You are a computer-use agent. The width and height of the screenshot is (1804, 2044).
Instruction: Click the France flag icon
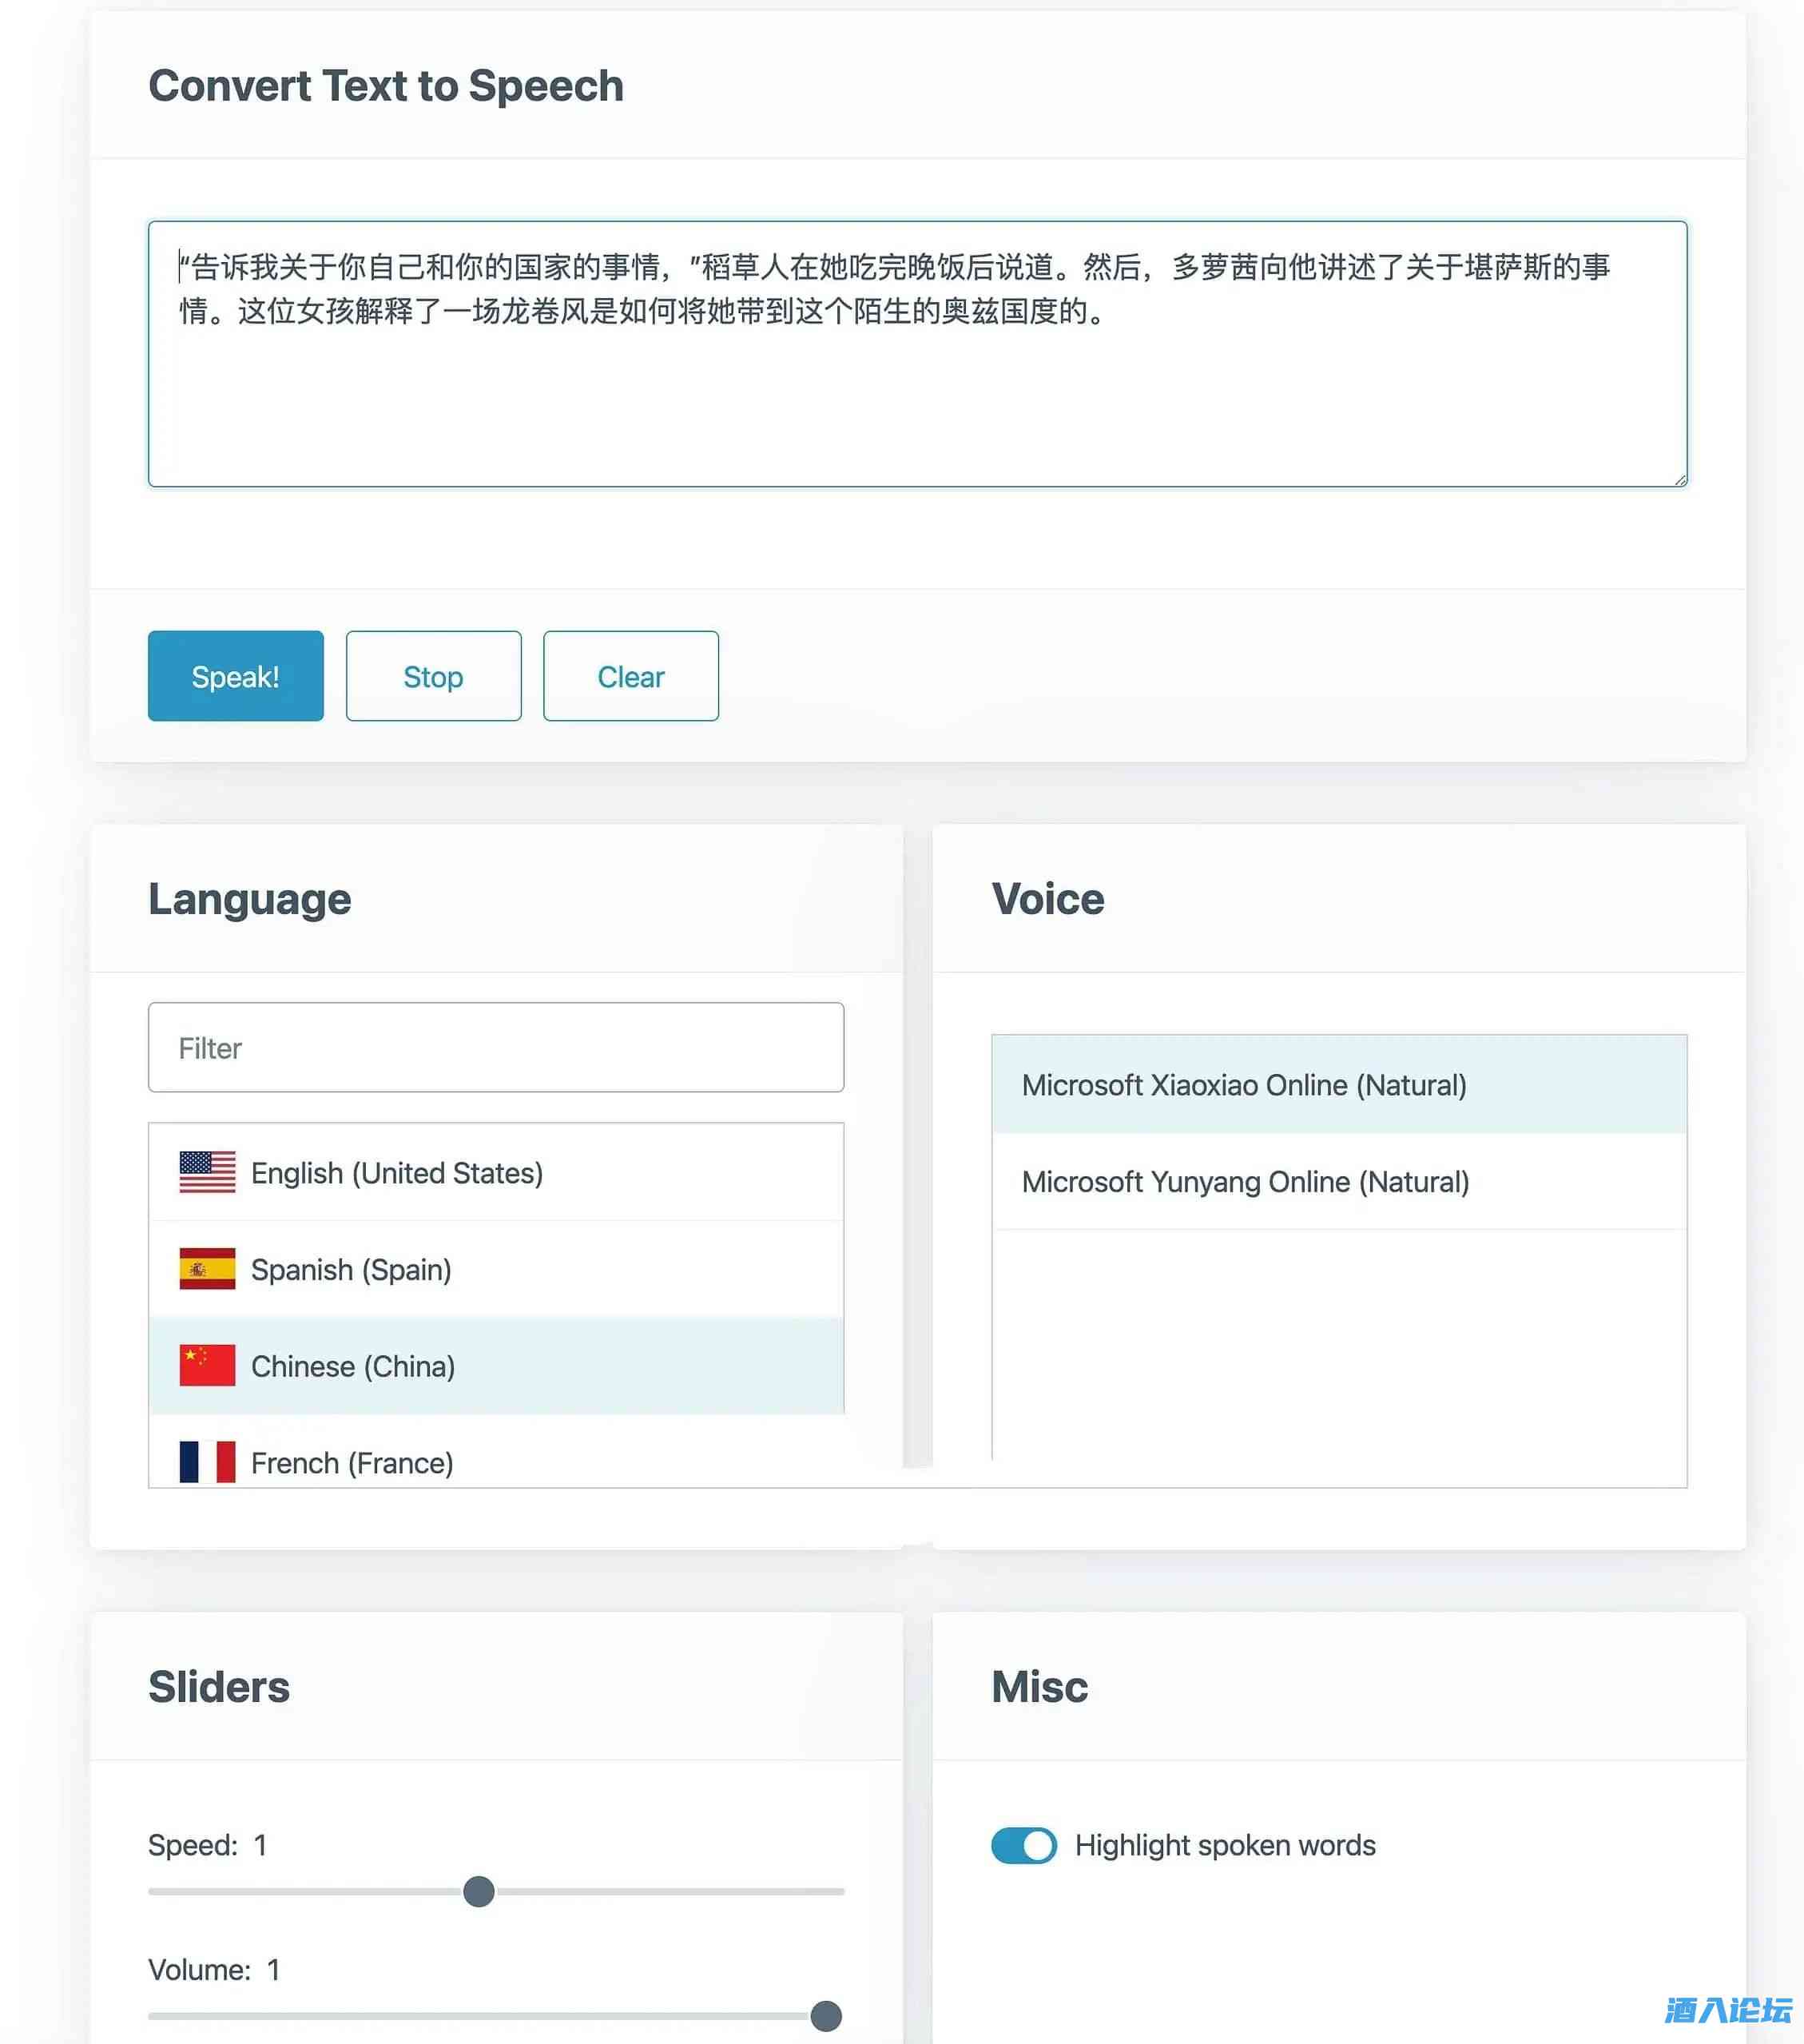click(207, 1462)
